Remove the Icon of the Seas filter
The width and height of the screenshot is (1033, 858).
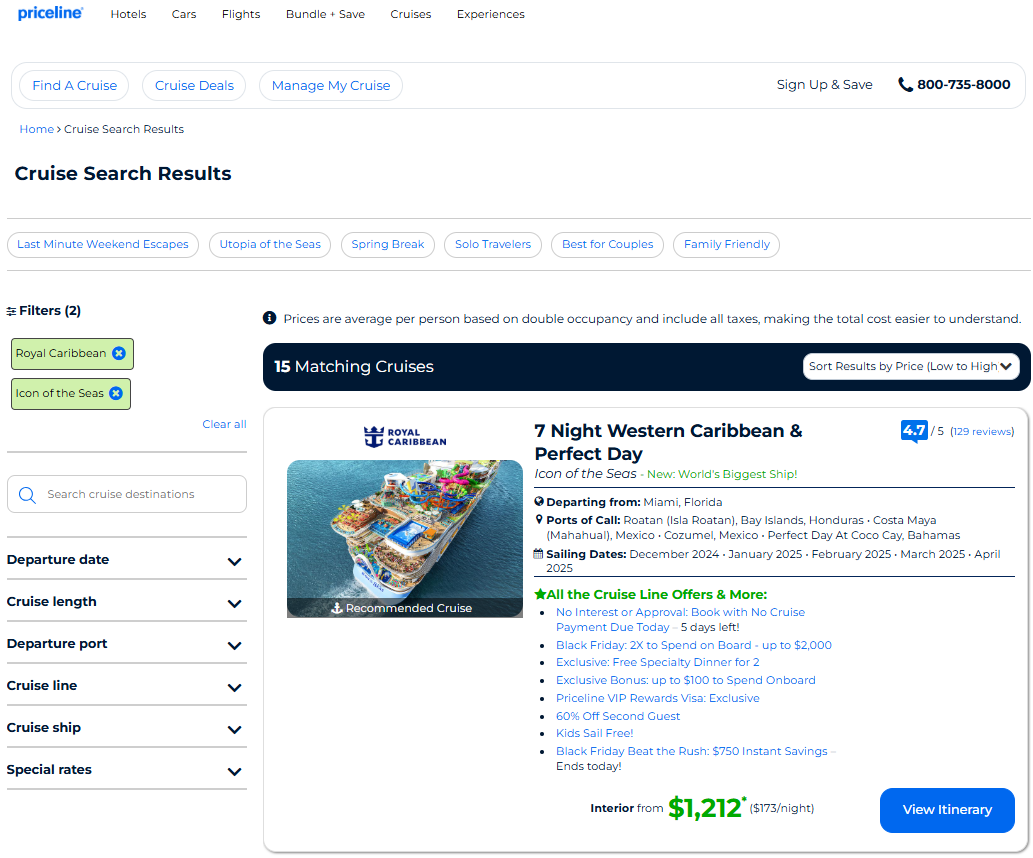(x=116, y=393)
